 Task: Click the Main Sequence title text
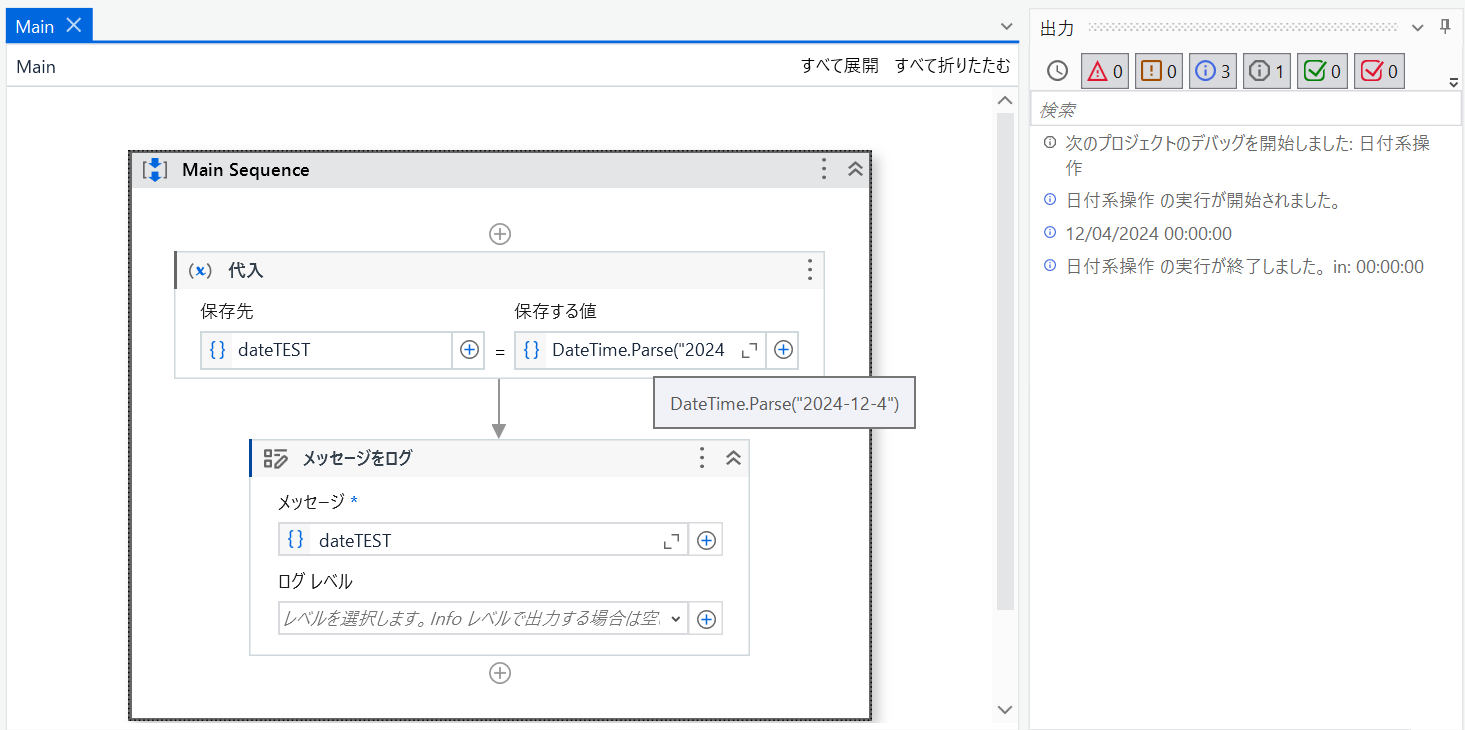tap(246, 170)
